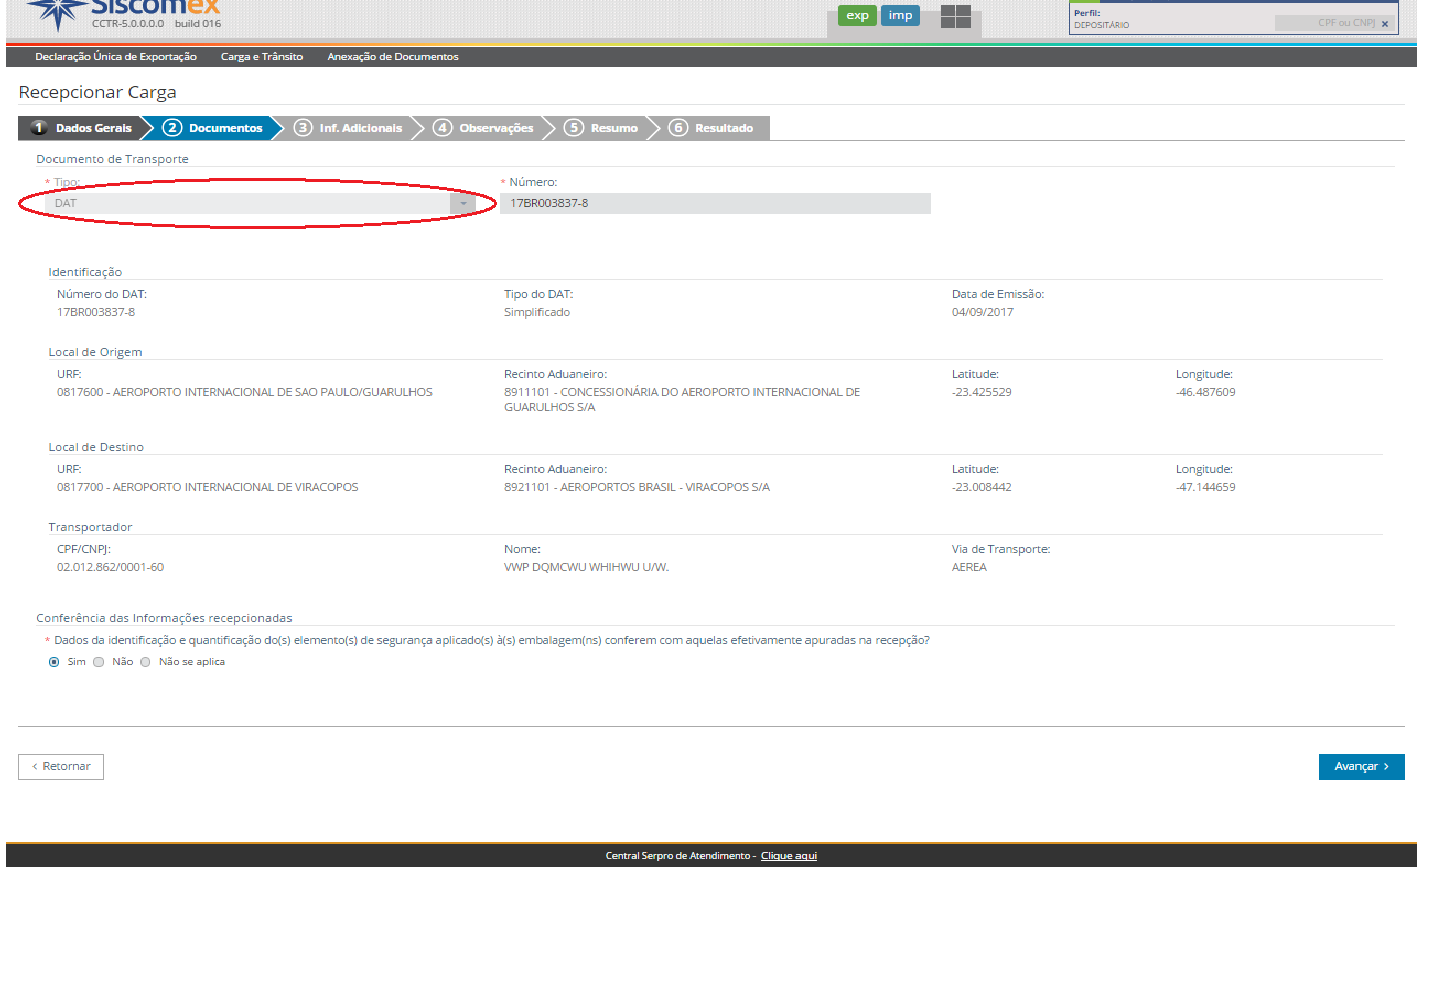Open the grid of modules icon
Image resolution: width=1443 pixels, height=984 pixels.
(955, 17)
